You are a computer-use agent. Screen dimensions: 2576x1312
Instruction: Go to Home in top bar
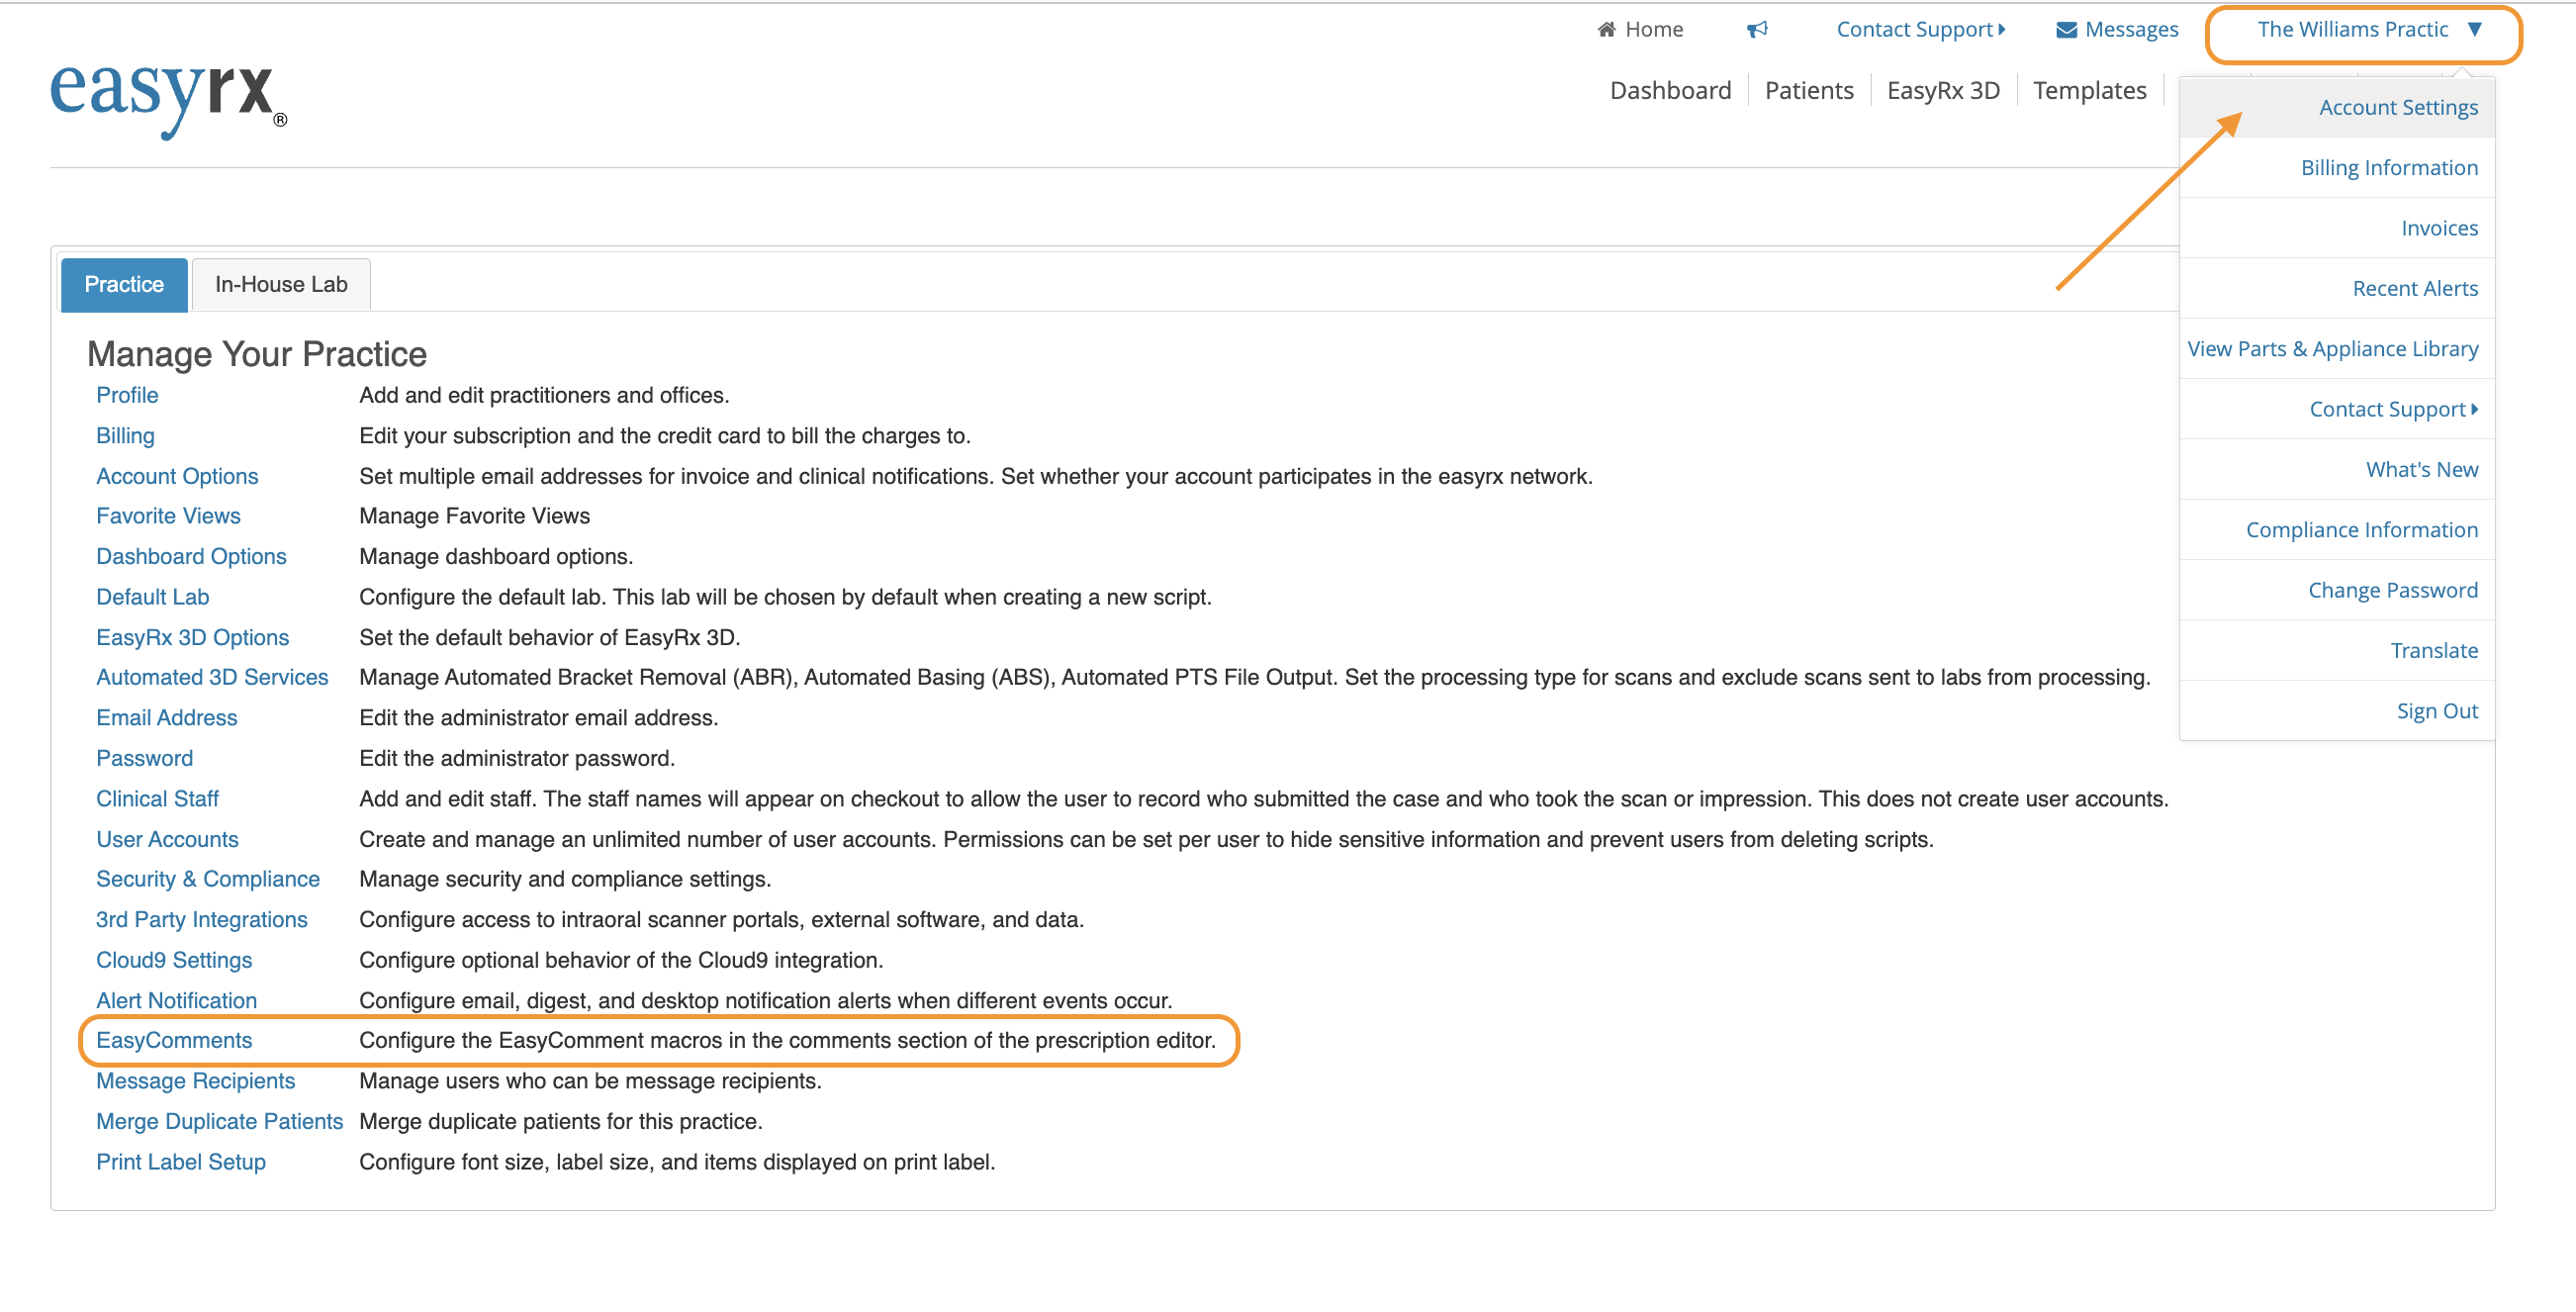point(1640,30)
